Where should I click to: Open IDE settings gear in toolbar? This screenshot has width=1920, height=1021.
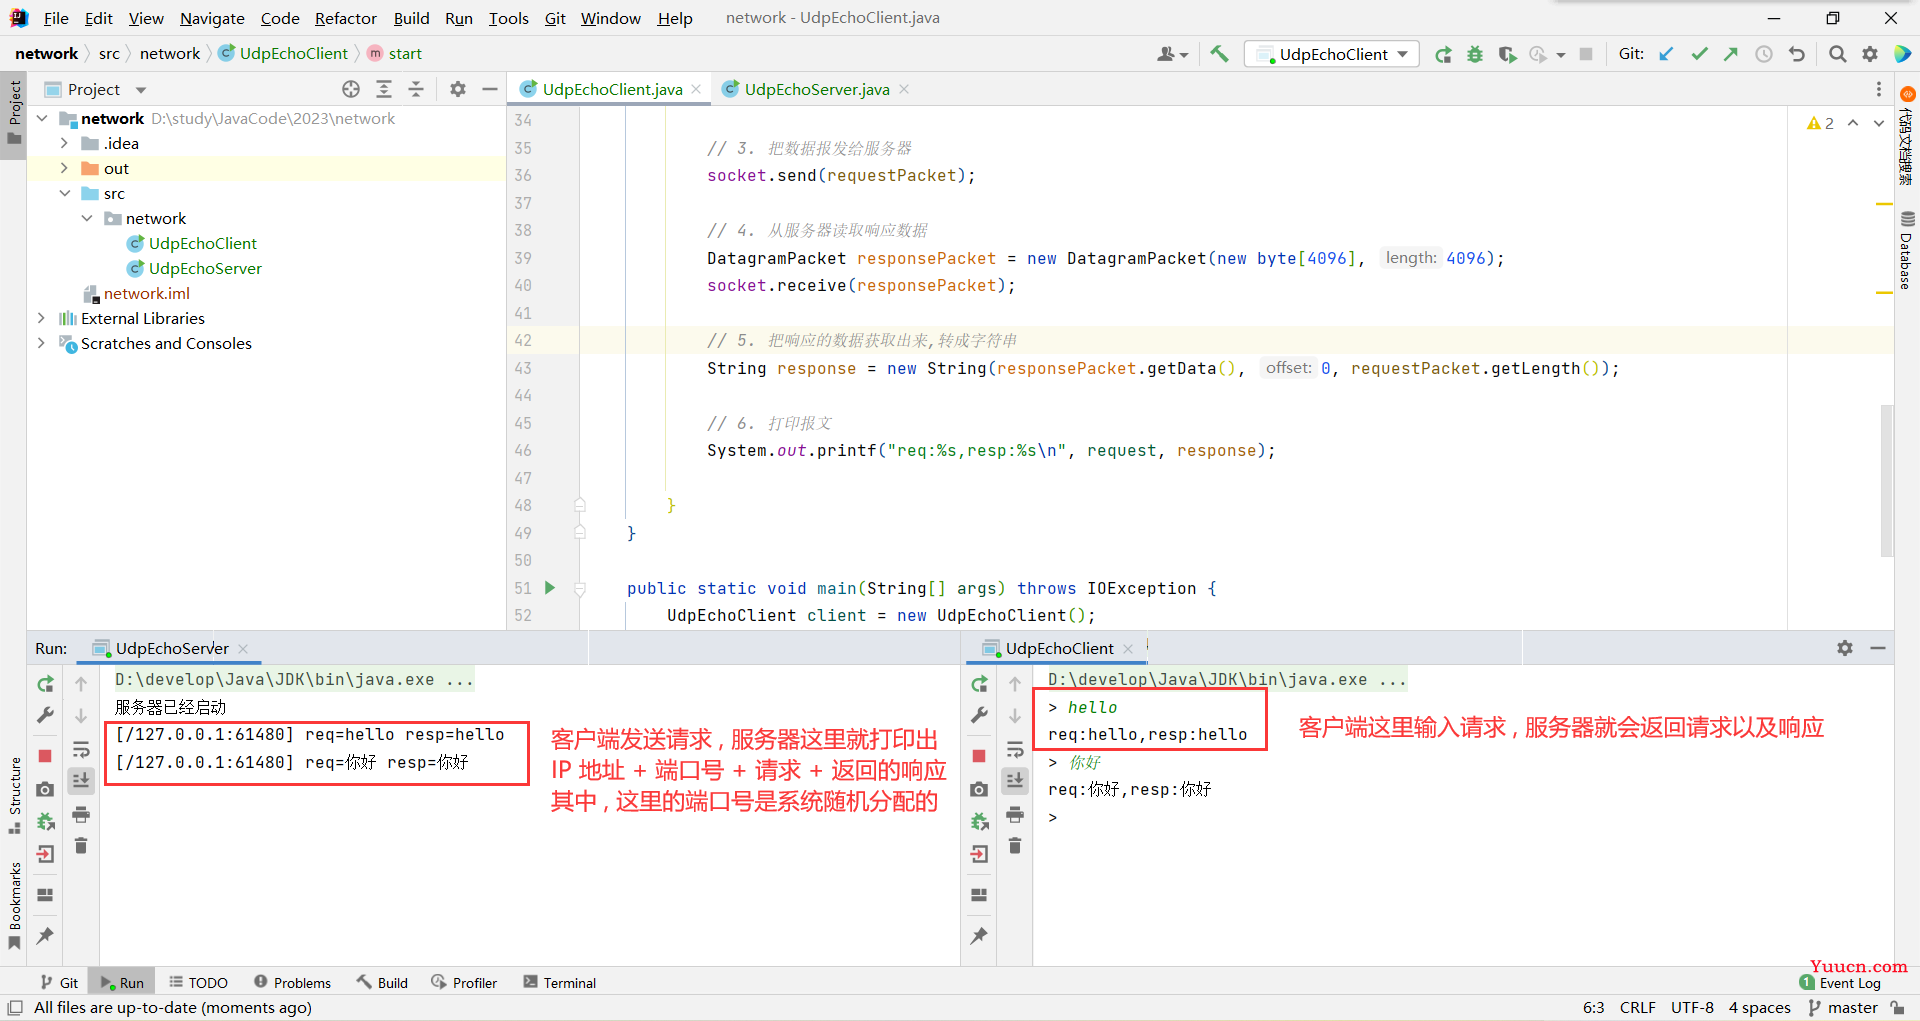pos(1870,54)
